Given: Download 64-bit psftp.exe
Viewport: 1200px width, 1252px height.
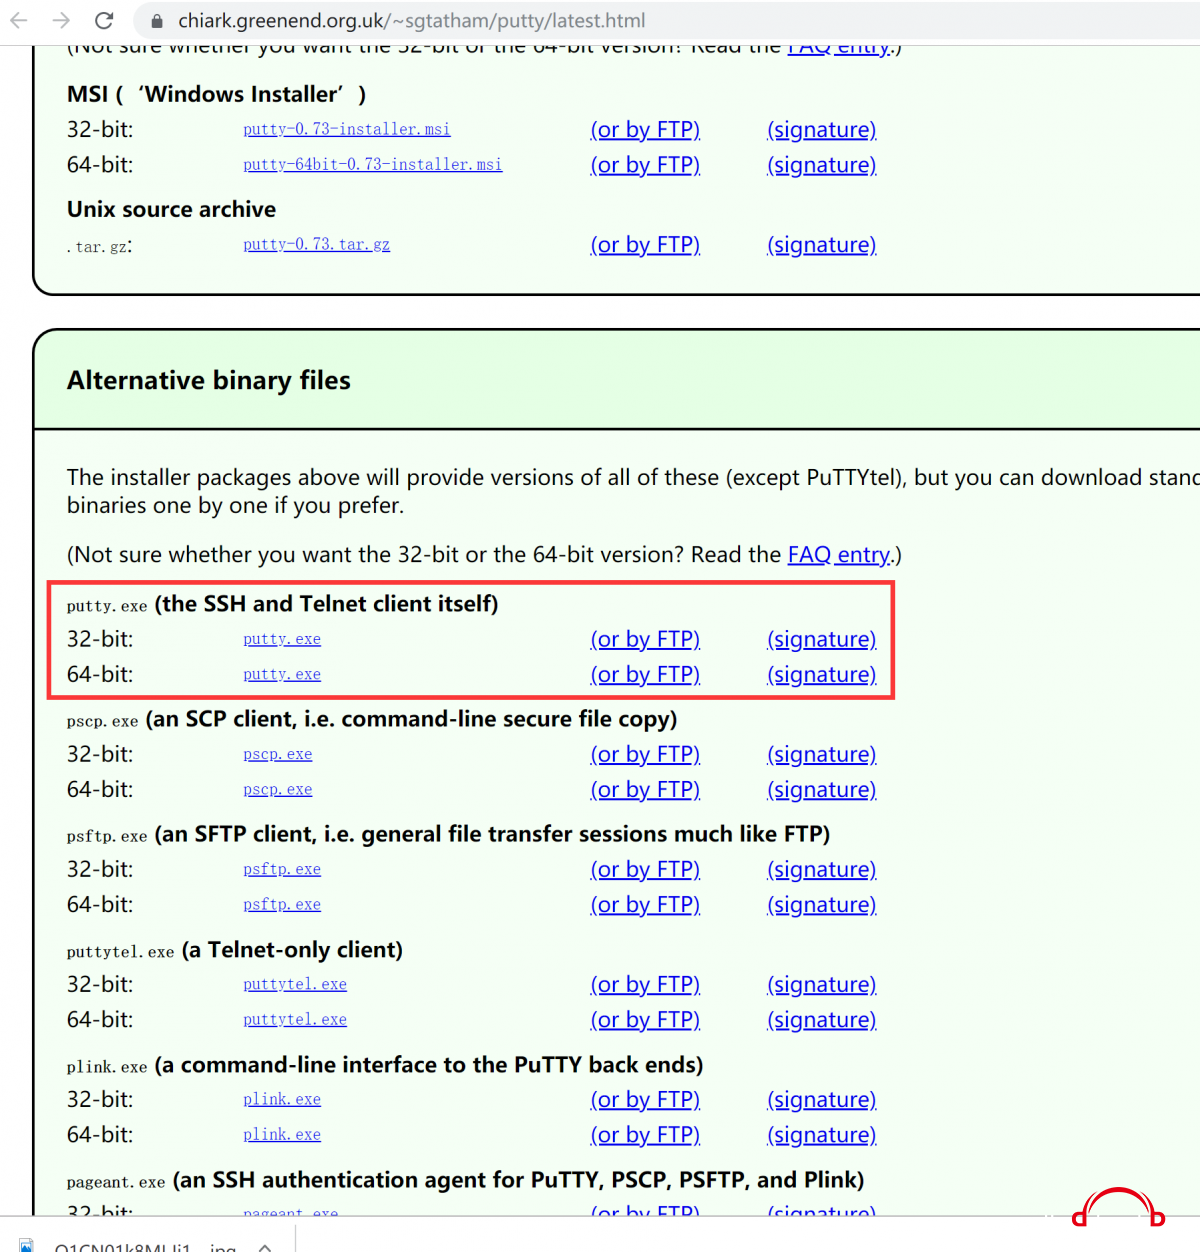Looking at the screenshot, I should coord(282,904).
